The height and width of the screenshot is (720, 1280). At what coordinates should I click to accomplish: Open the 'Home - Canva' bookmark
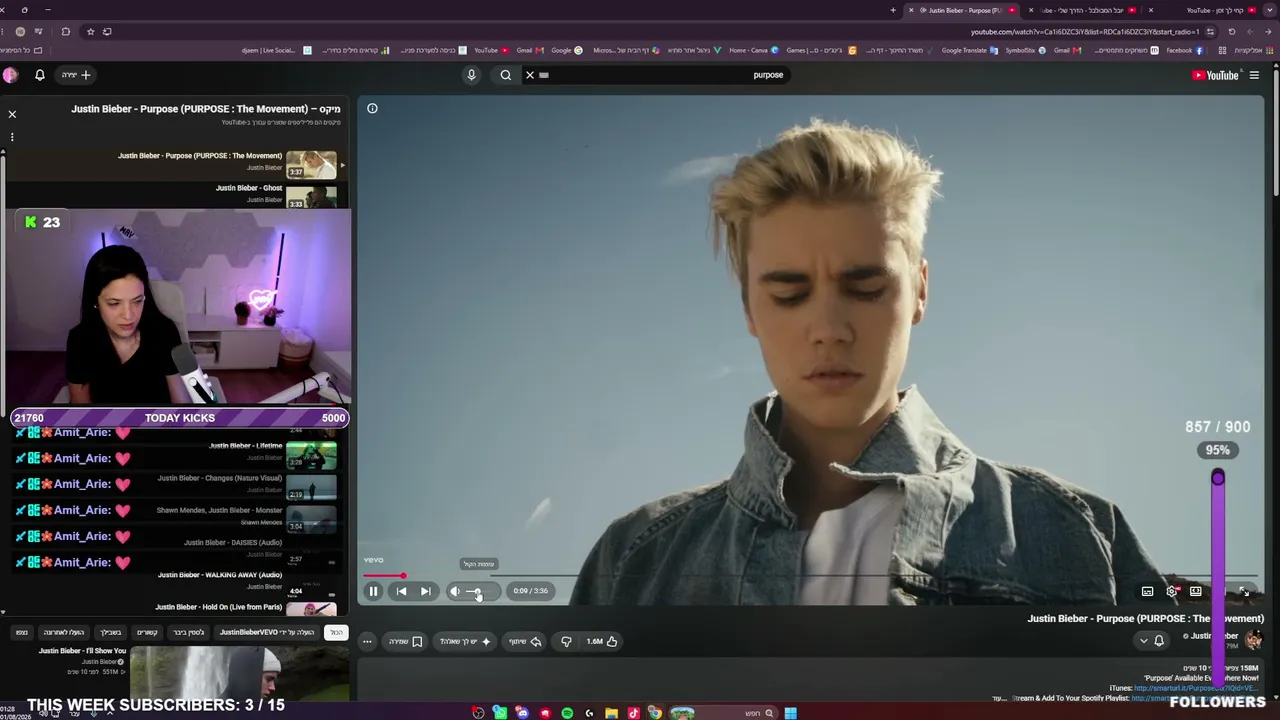754,50
